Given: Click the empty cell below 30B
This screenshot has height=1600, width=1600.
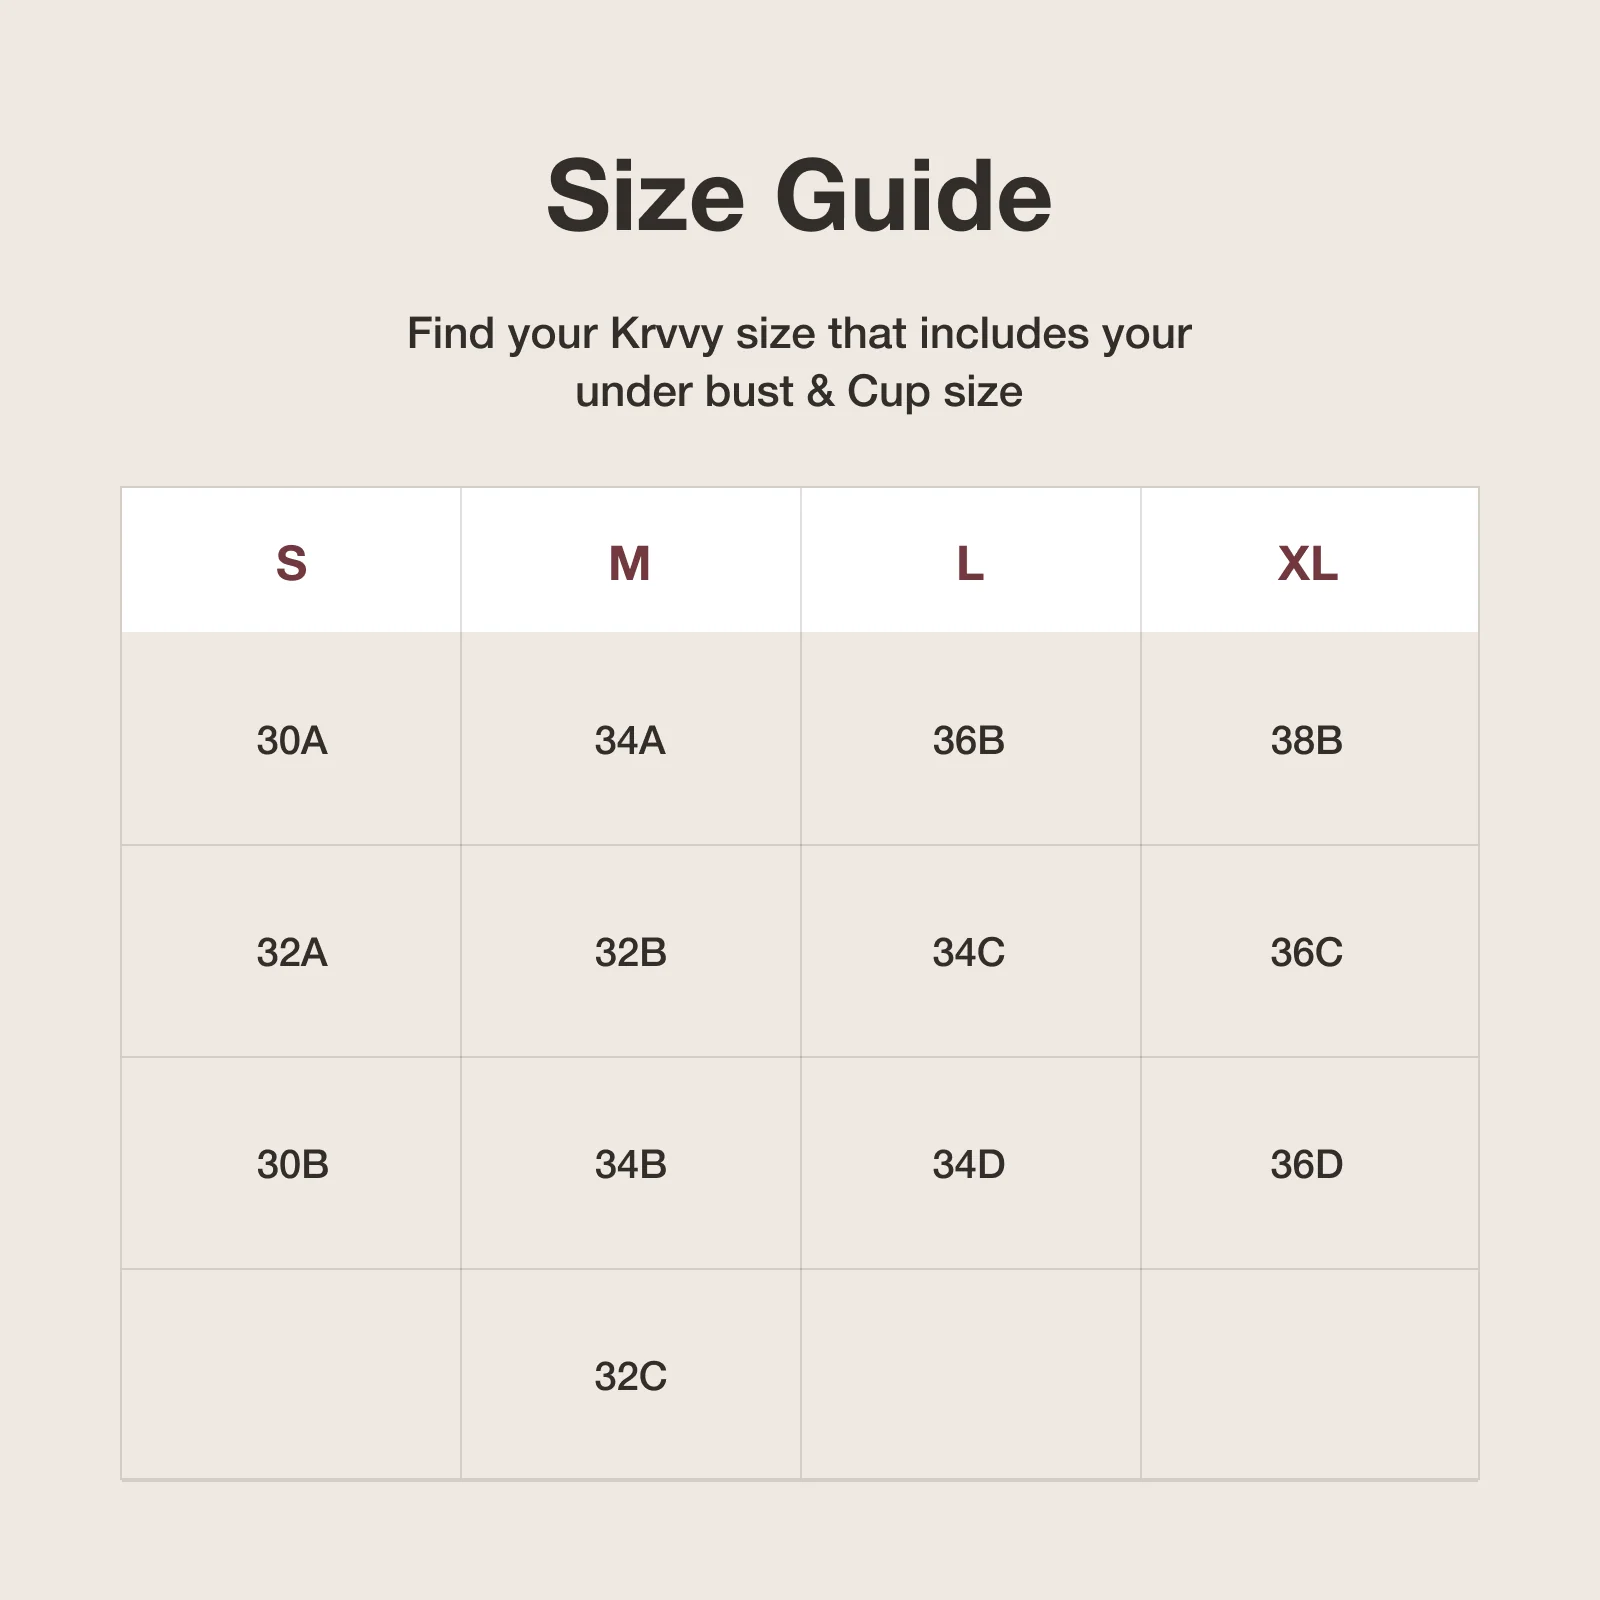Looking at the screenshot, I should (x=291, y=1375).
